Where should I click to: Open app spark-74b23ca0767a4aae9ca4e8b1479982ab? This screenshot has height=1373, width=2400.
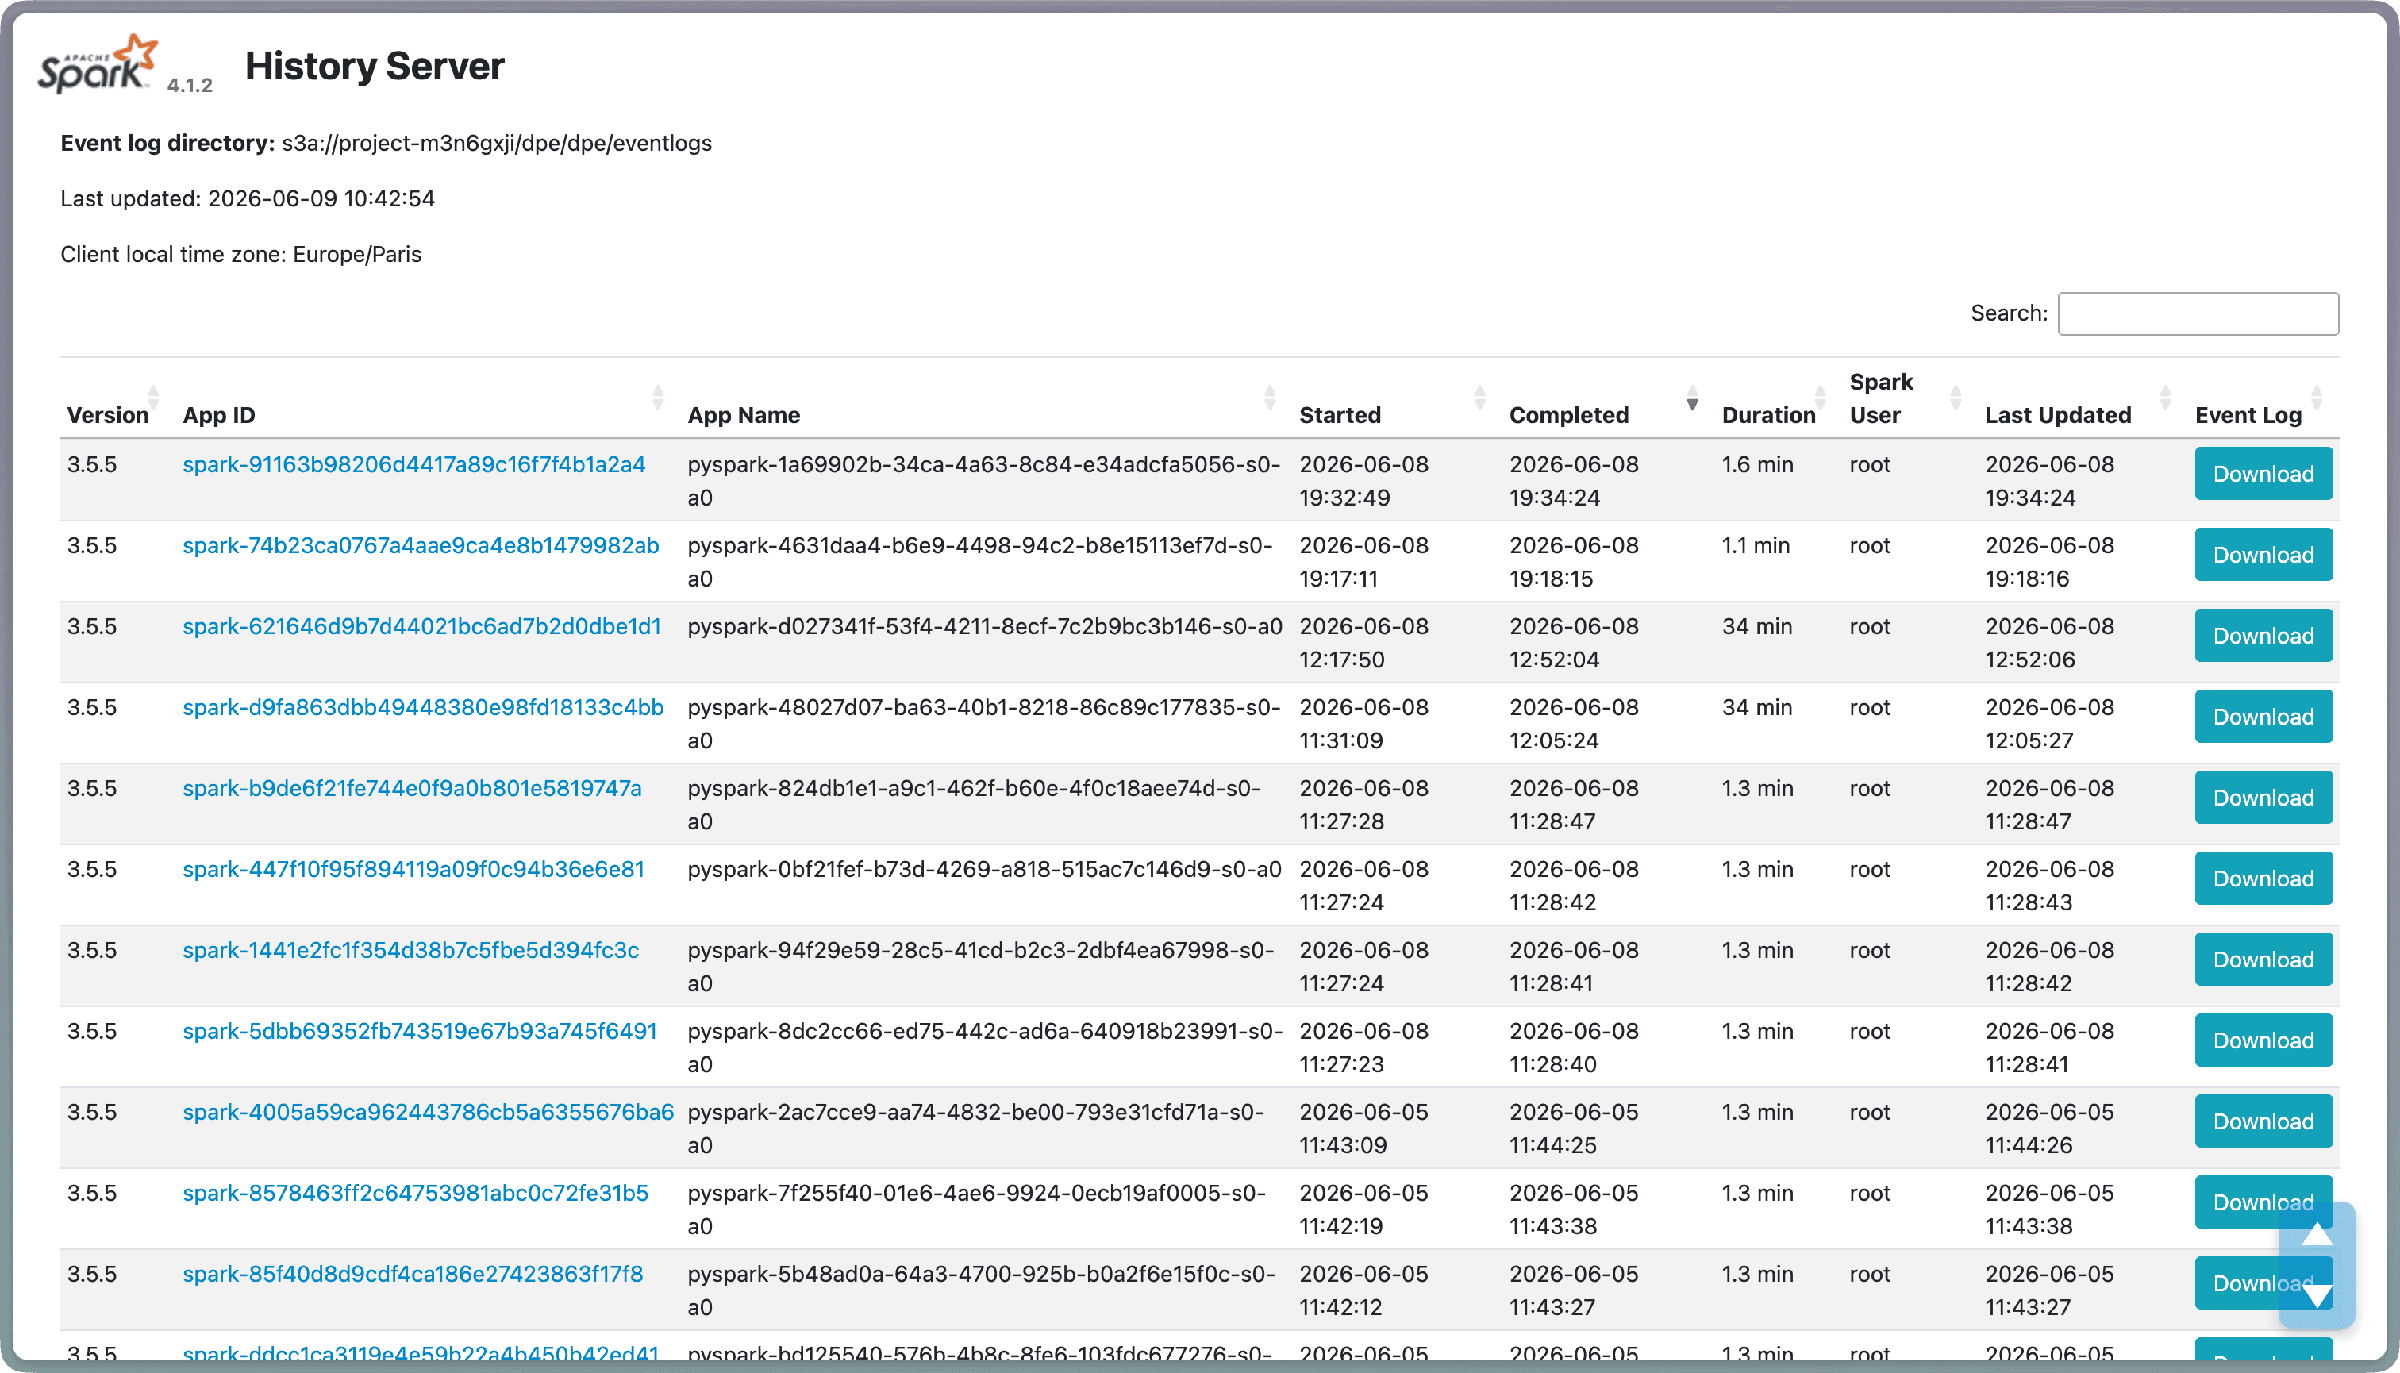421,546
